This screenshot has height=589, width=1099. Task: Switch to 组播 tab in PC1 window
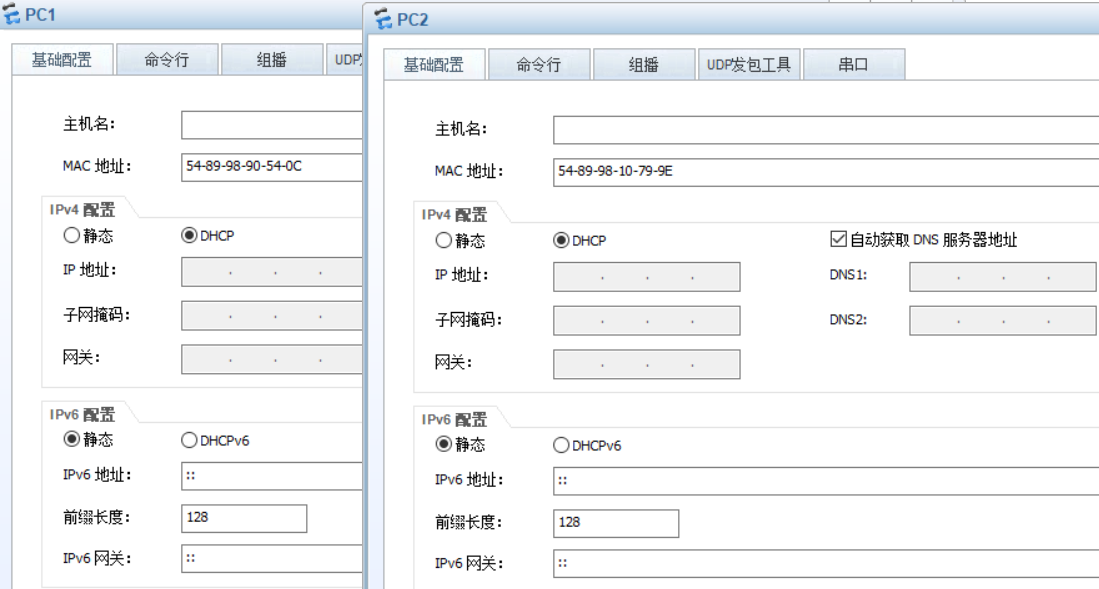271,60
